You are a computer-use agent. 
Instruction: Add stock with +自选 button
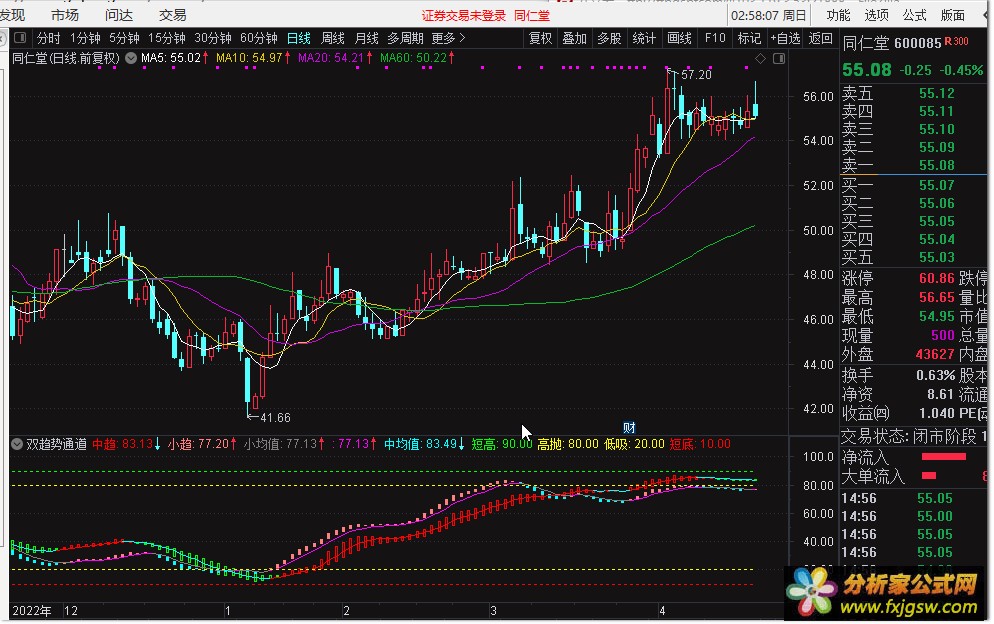coord(785,38)
